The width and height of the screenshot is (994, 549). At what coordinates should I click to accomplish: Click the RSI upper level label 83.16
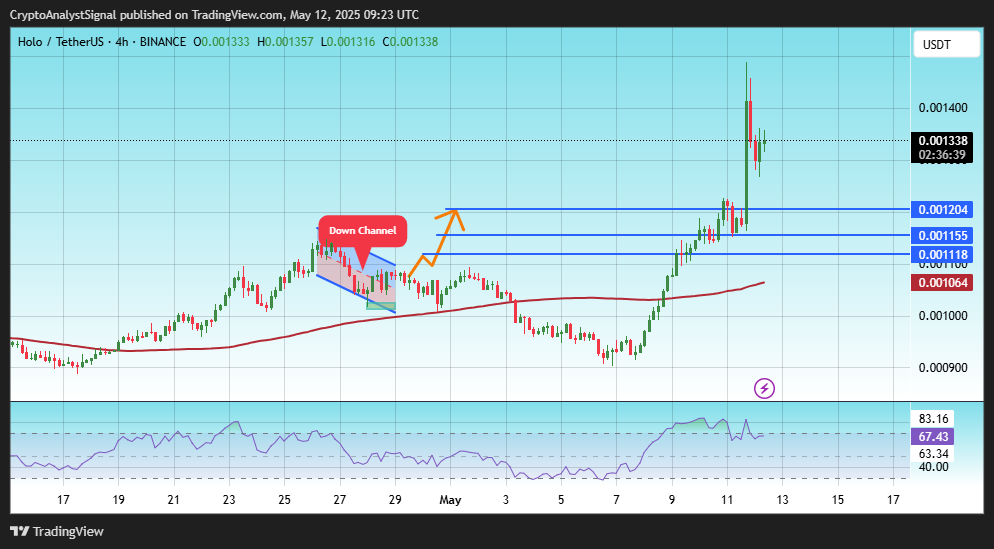point(933,418)
